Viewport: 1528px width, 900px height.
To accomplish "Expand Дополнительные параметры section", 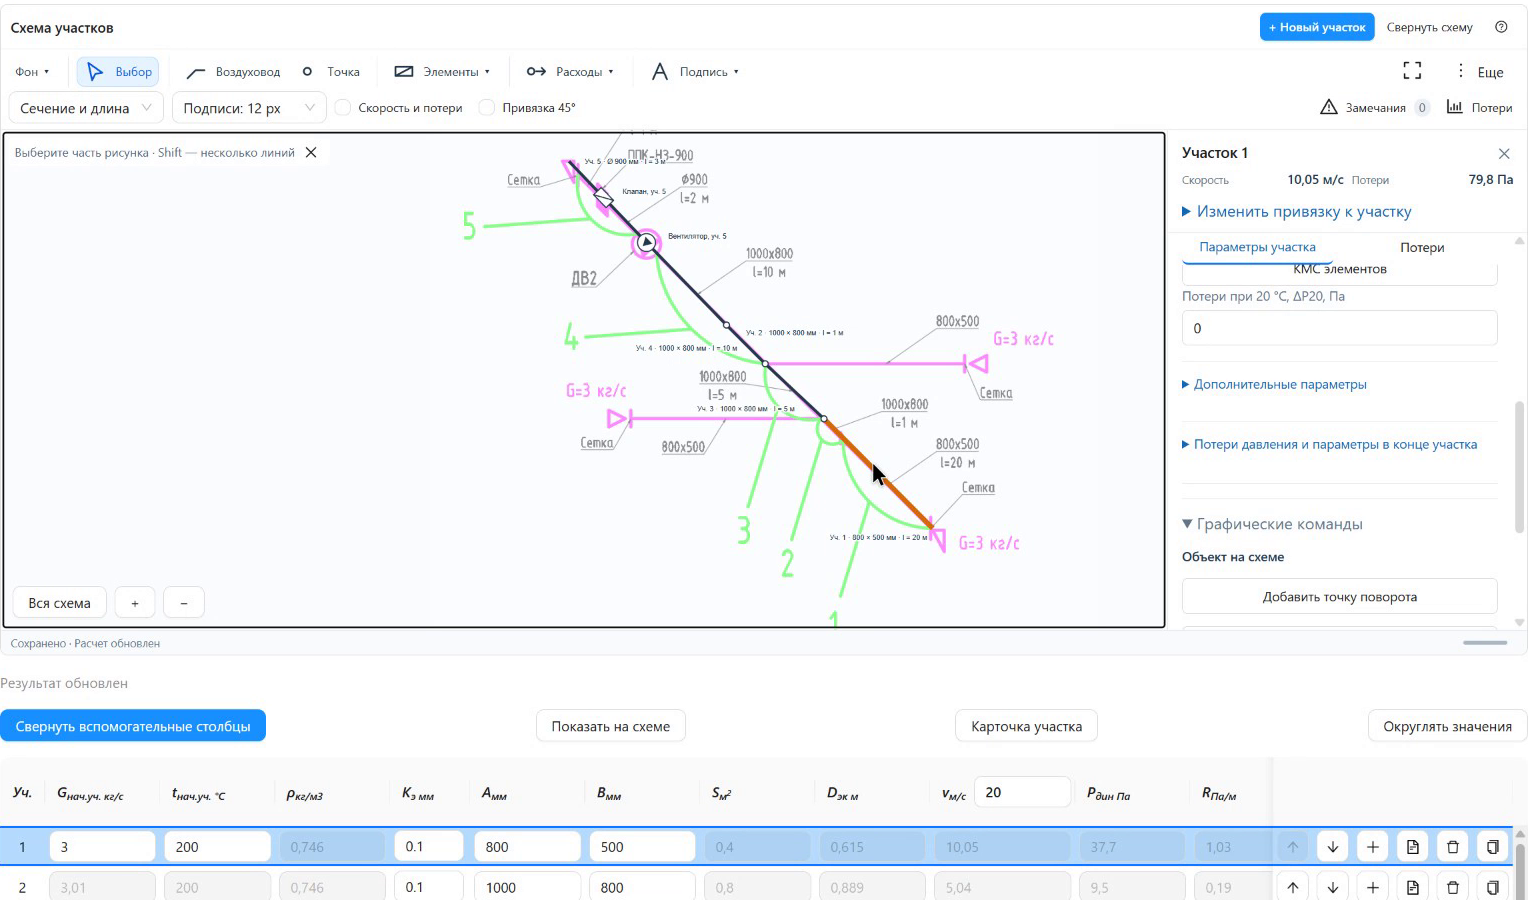I will [1274, 384].
